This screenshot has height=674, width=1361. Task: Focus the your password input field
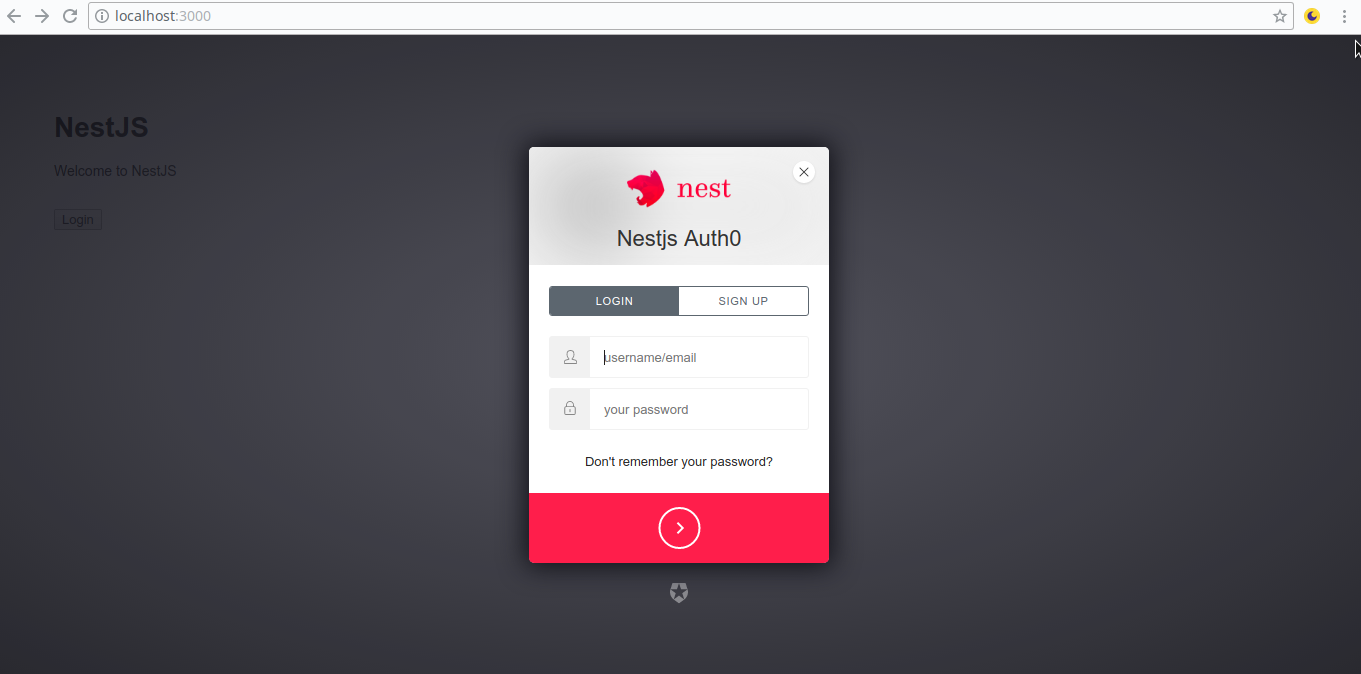tap(699, 409)
